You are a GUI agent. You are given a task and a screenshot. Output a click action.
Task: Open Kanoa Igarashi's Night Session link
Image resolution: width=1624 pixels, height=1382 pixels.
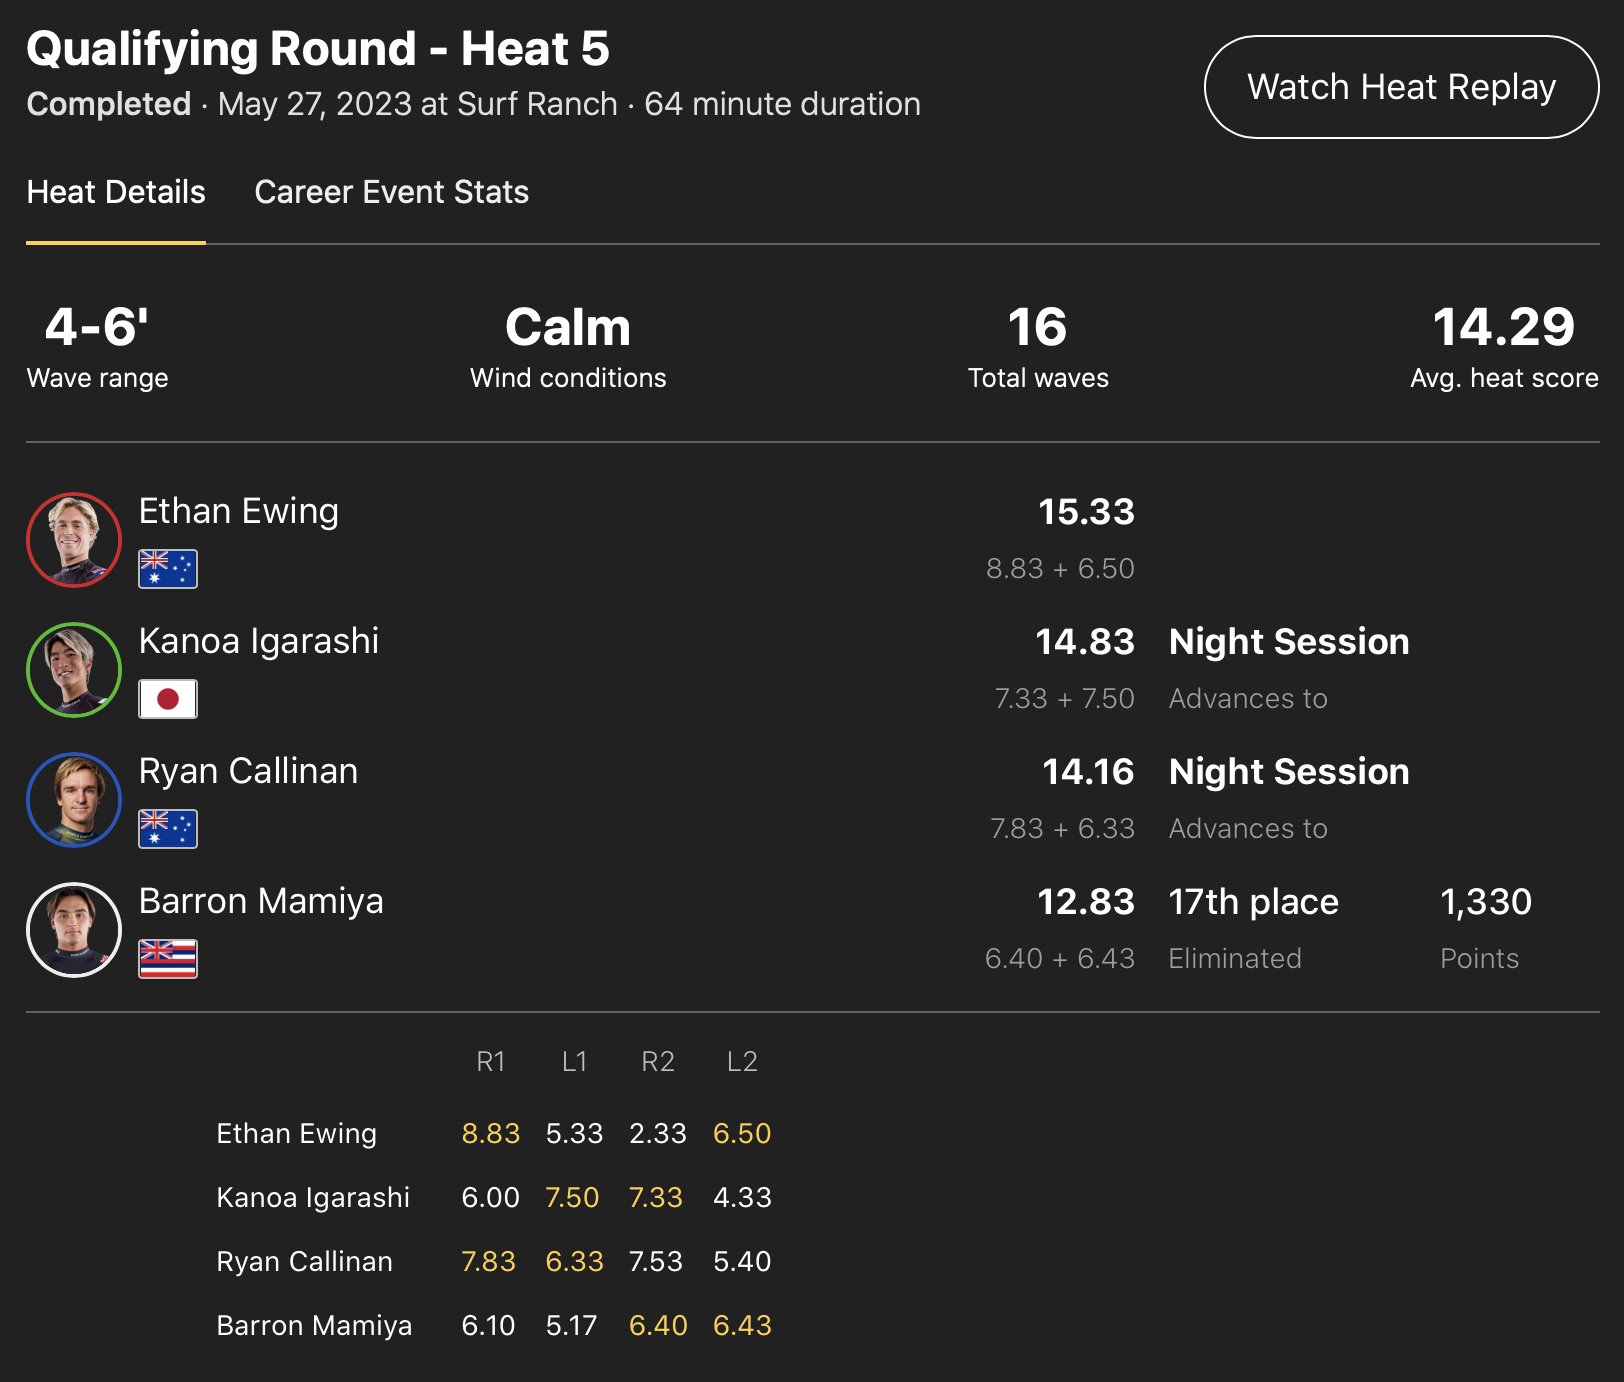pyautogui.click(x=1289, y=642)
